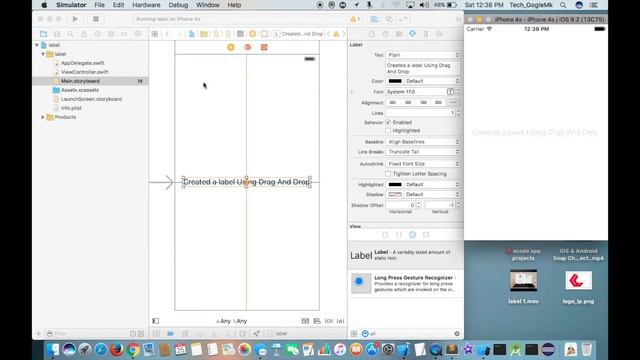Open the File inspector tab
Image resolution: width=640 pixels, height=360 pixels.
(372, 34)
